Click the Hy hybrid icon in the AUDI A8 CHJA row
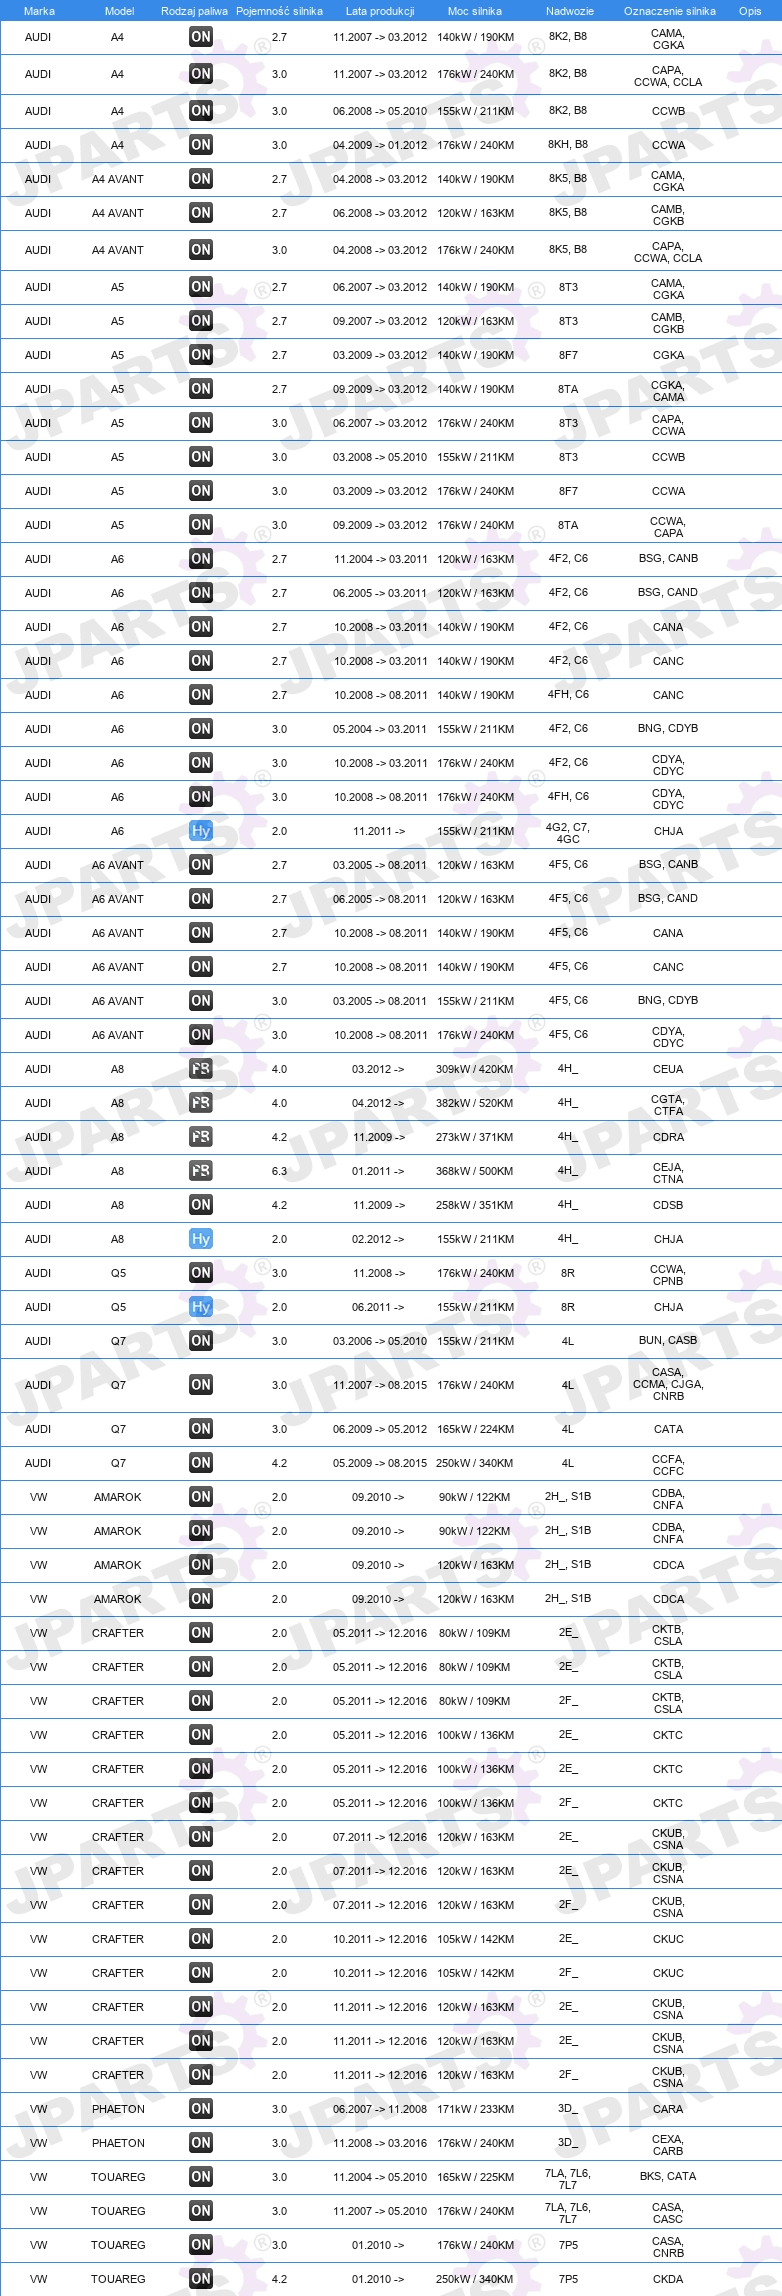This screenshot has width=782, height=2296. (201, 1239)
